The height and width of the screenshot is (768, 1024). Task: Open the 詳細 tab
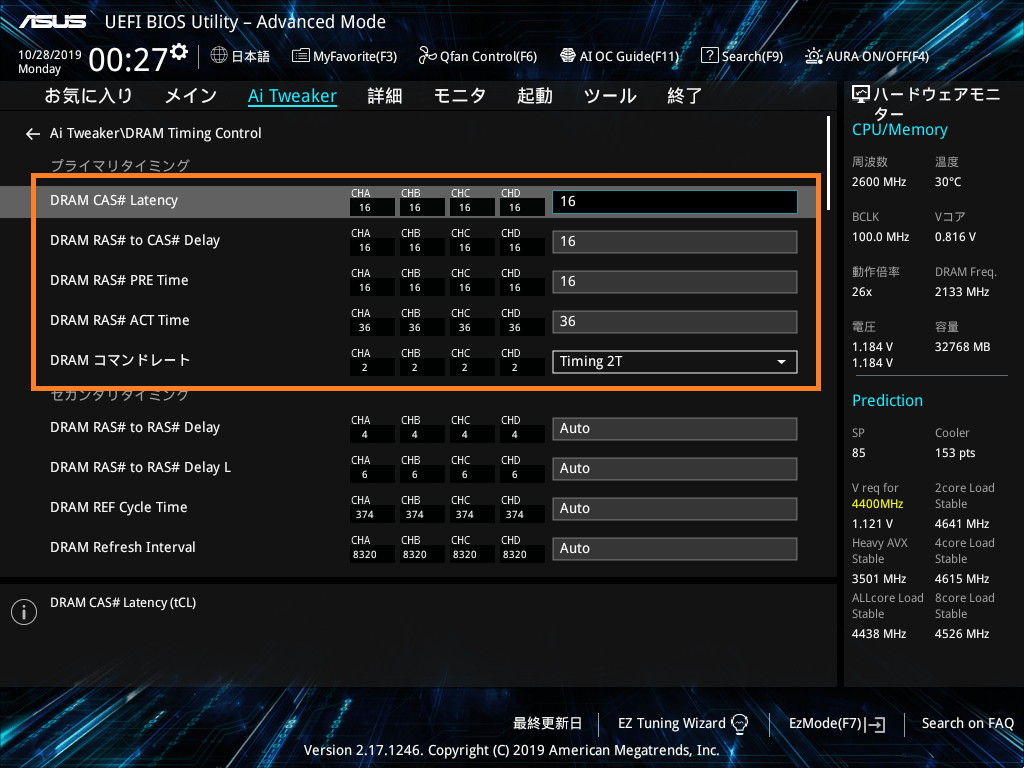(x=385, y=96)
